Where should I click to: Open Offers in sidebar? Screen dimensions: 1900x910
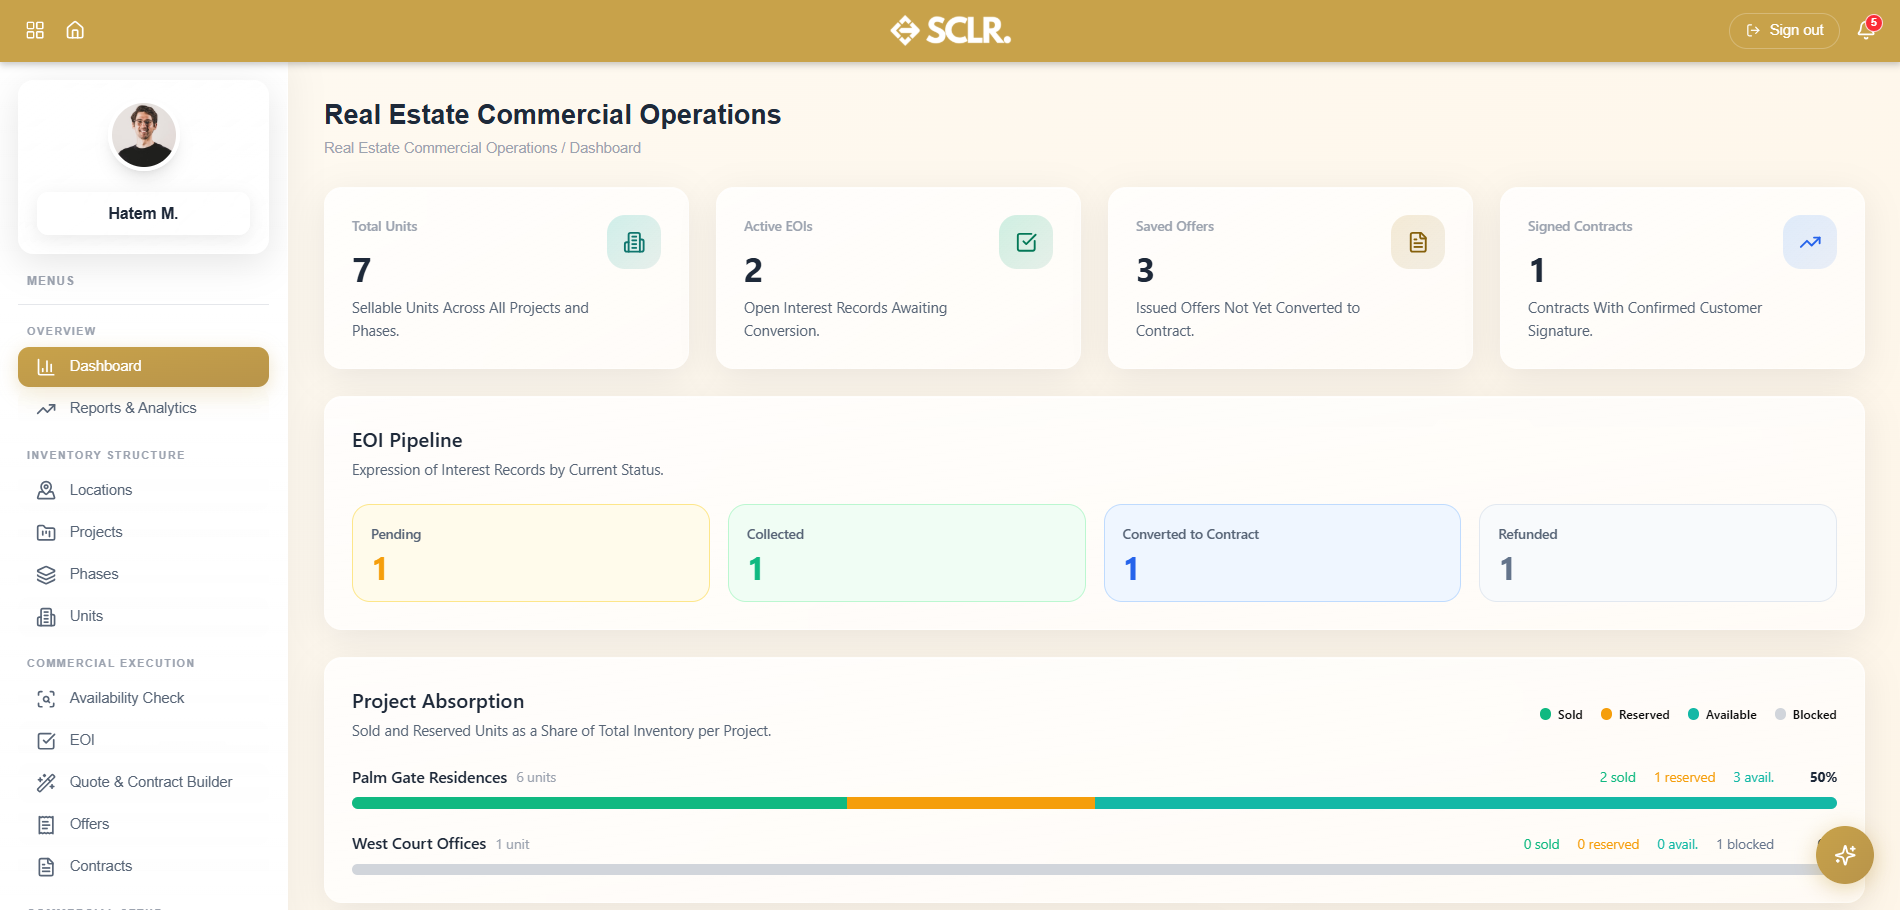[143, 824]
